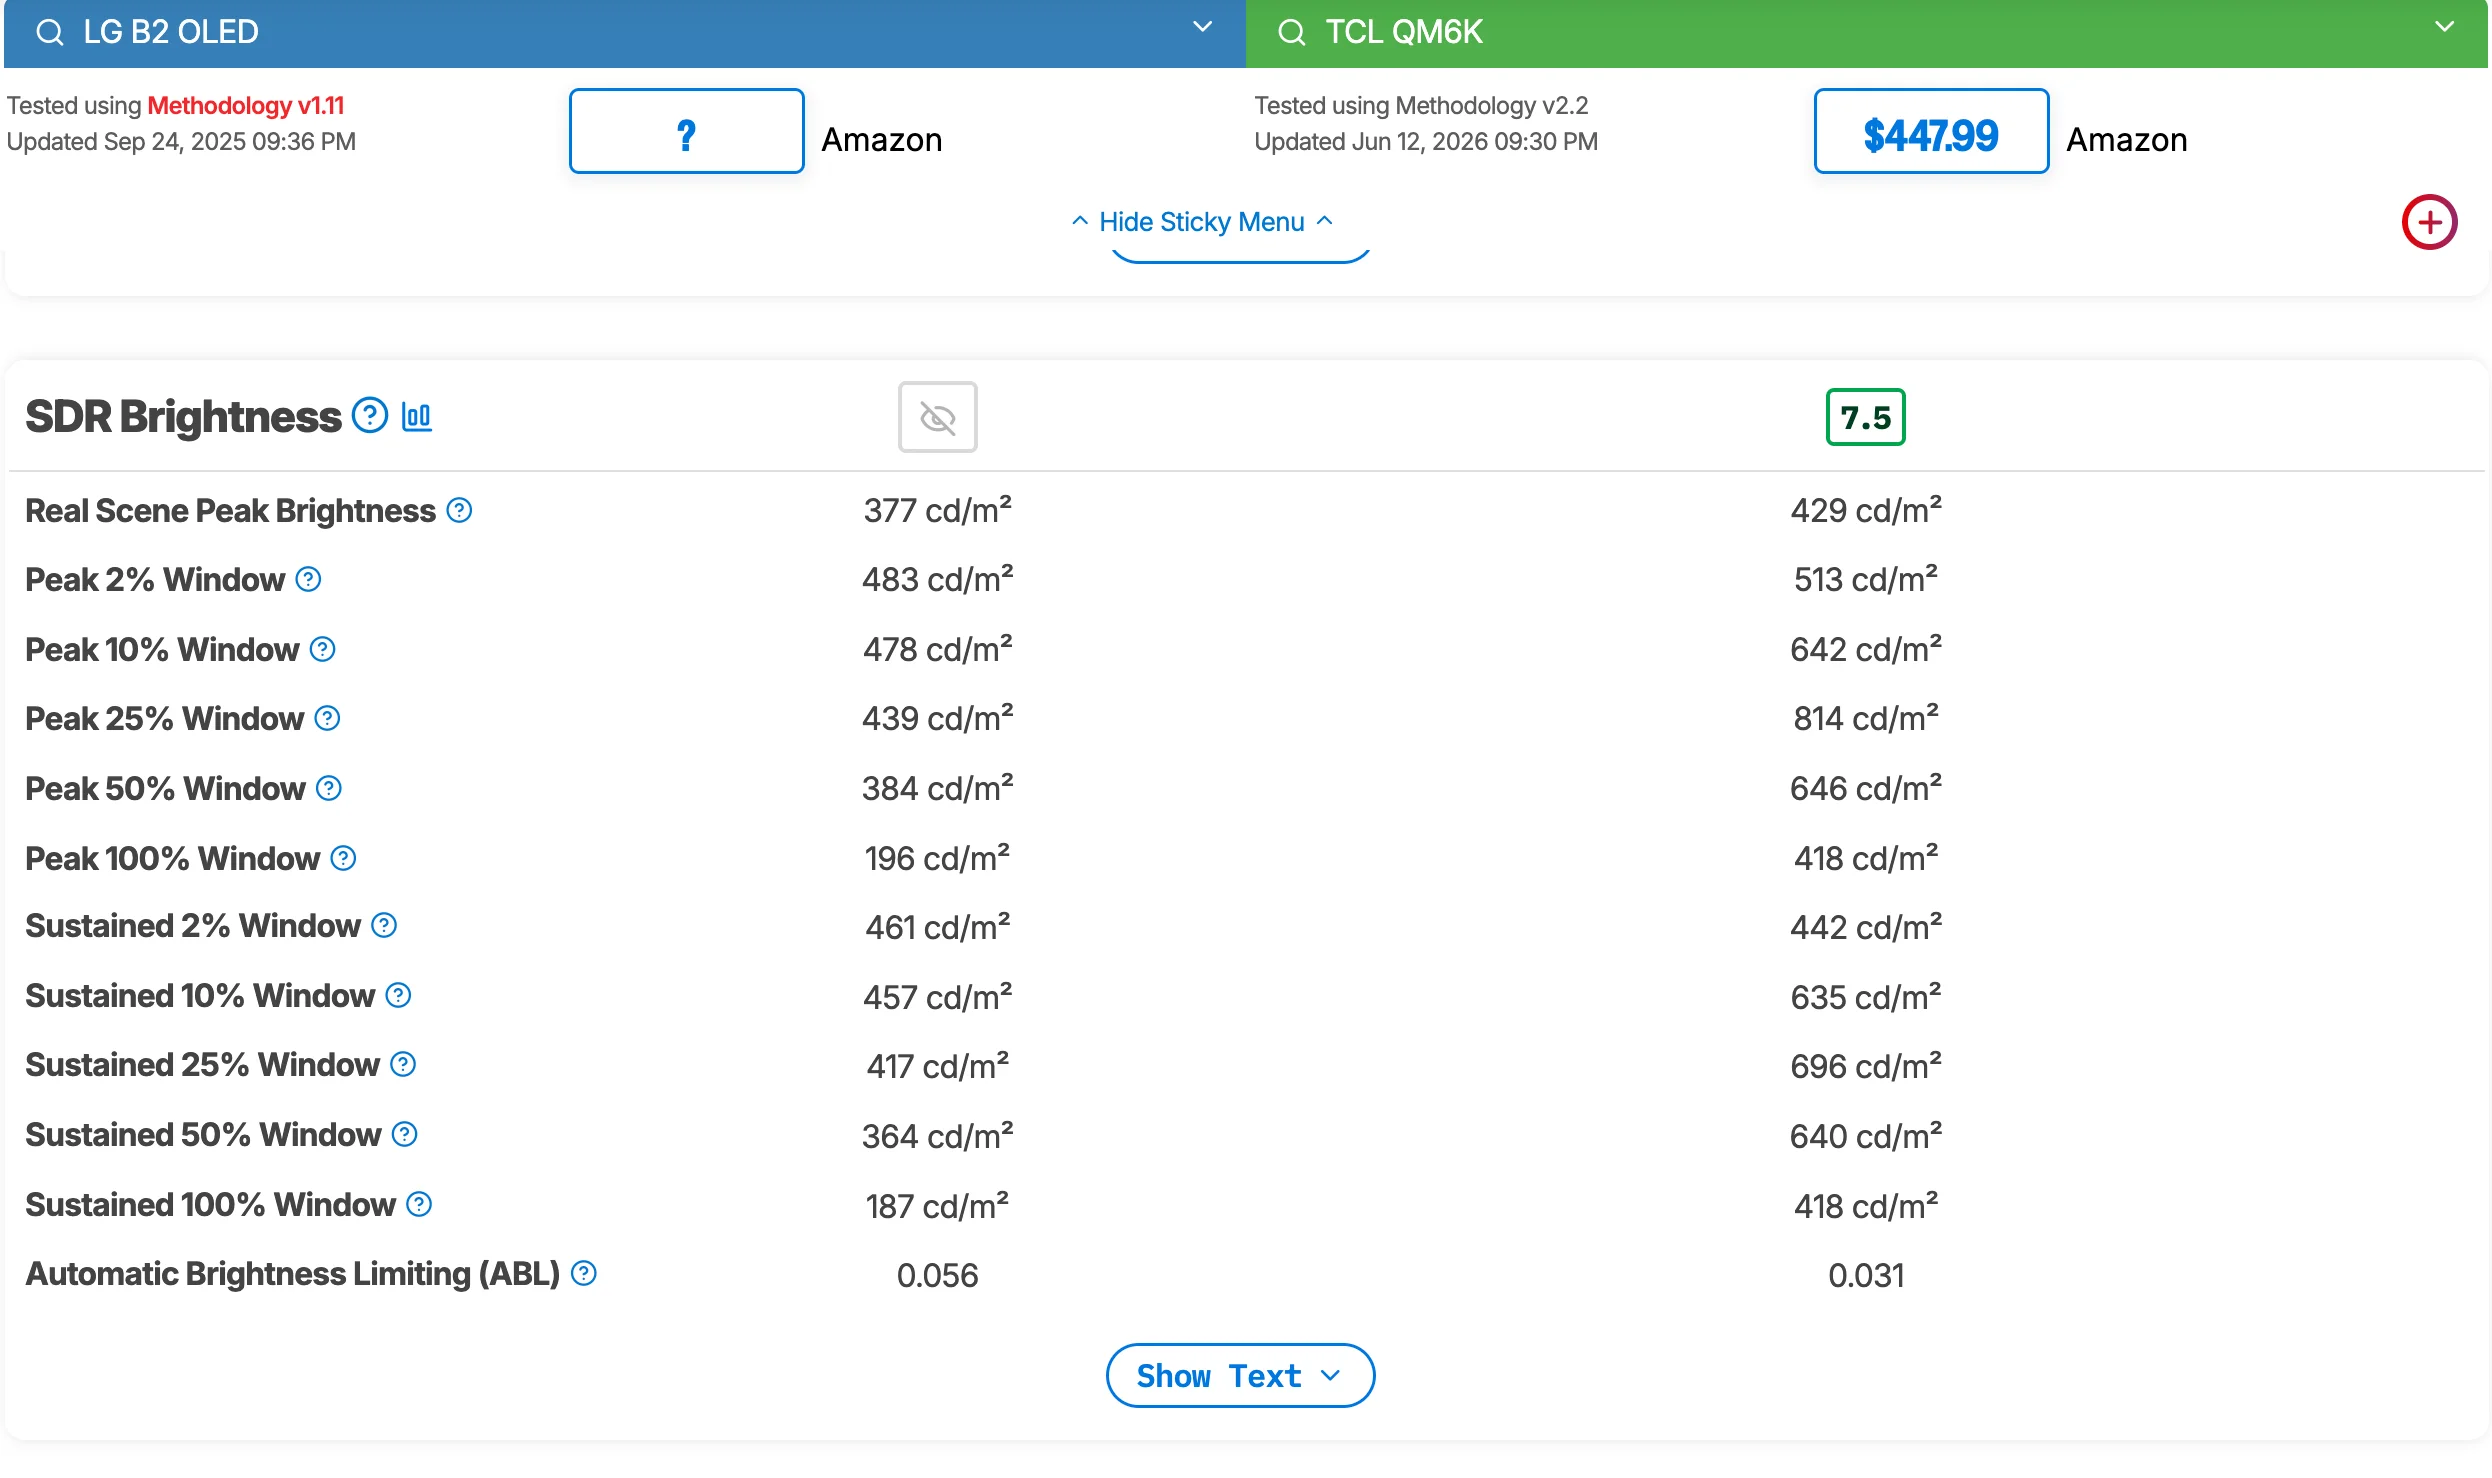Open help for Peak 2% Window

308,580
